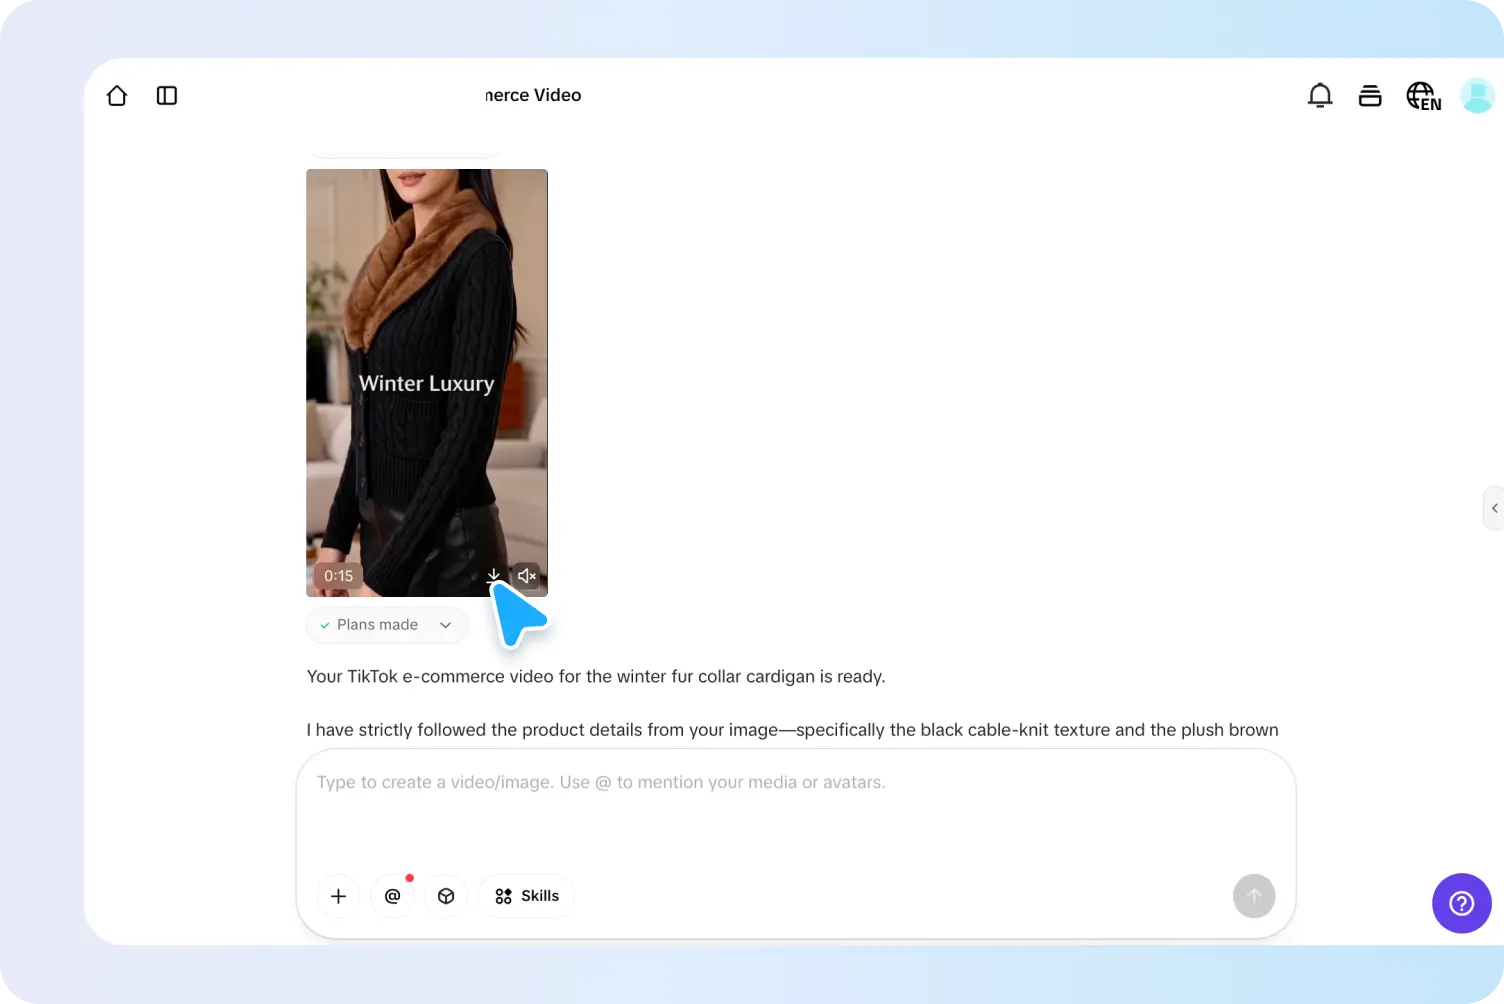Mention media with @ button
Viewport: 1504px width, 1004px height.
tap(392, 896)
